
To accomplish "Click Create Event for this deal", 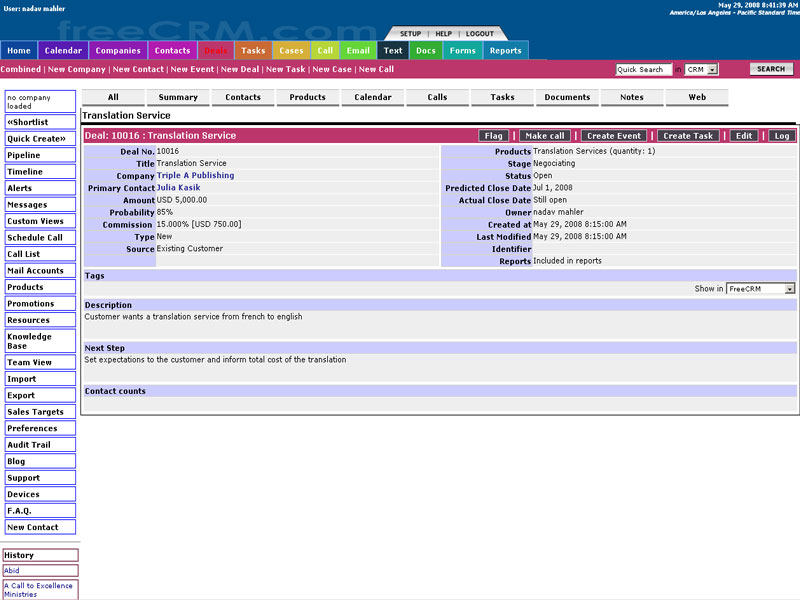I will (x=614, y=136).
